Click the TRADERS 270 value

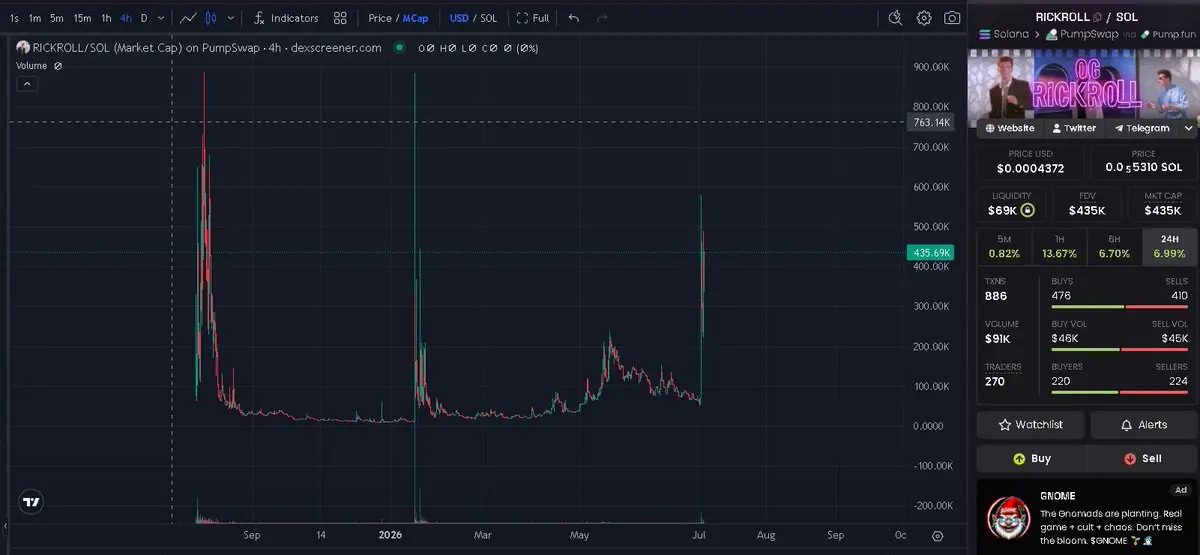coord(995,381)
